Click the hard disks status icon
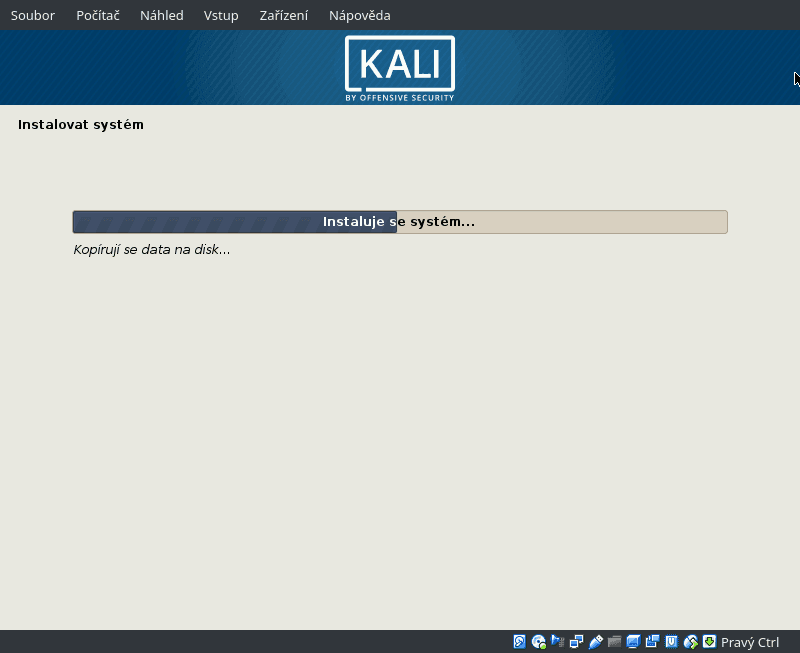The width and height of the screenshot is (800, 653). (x=519, y=641)
